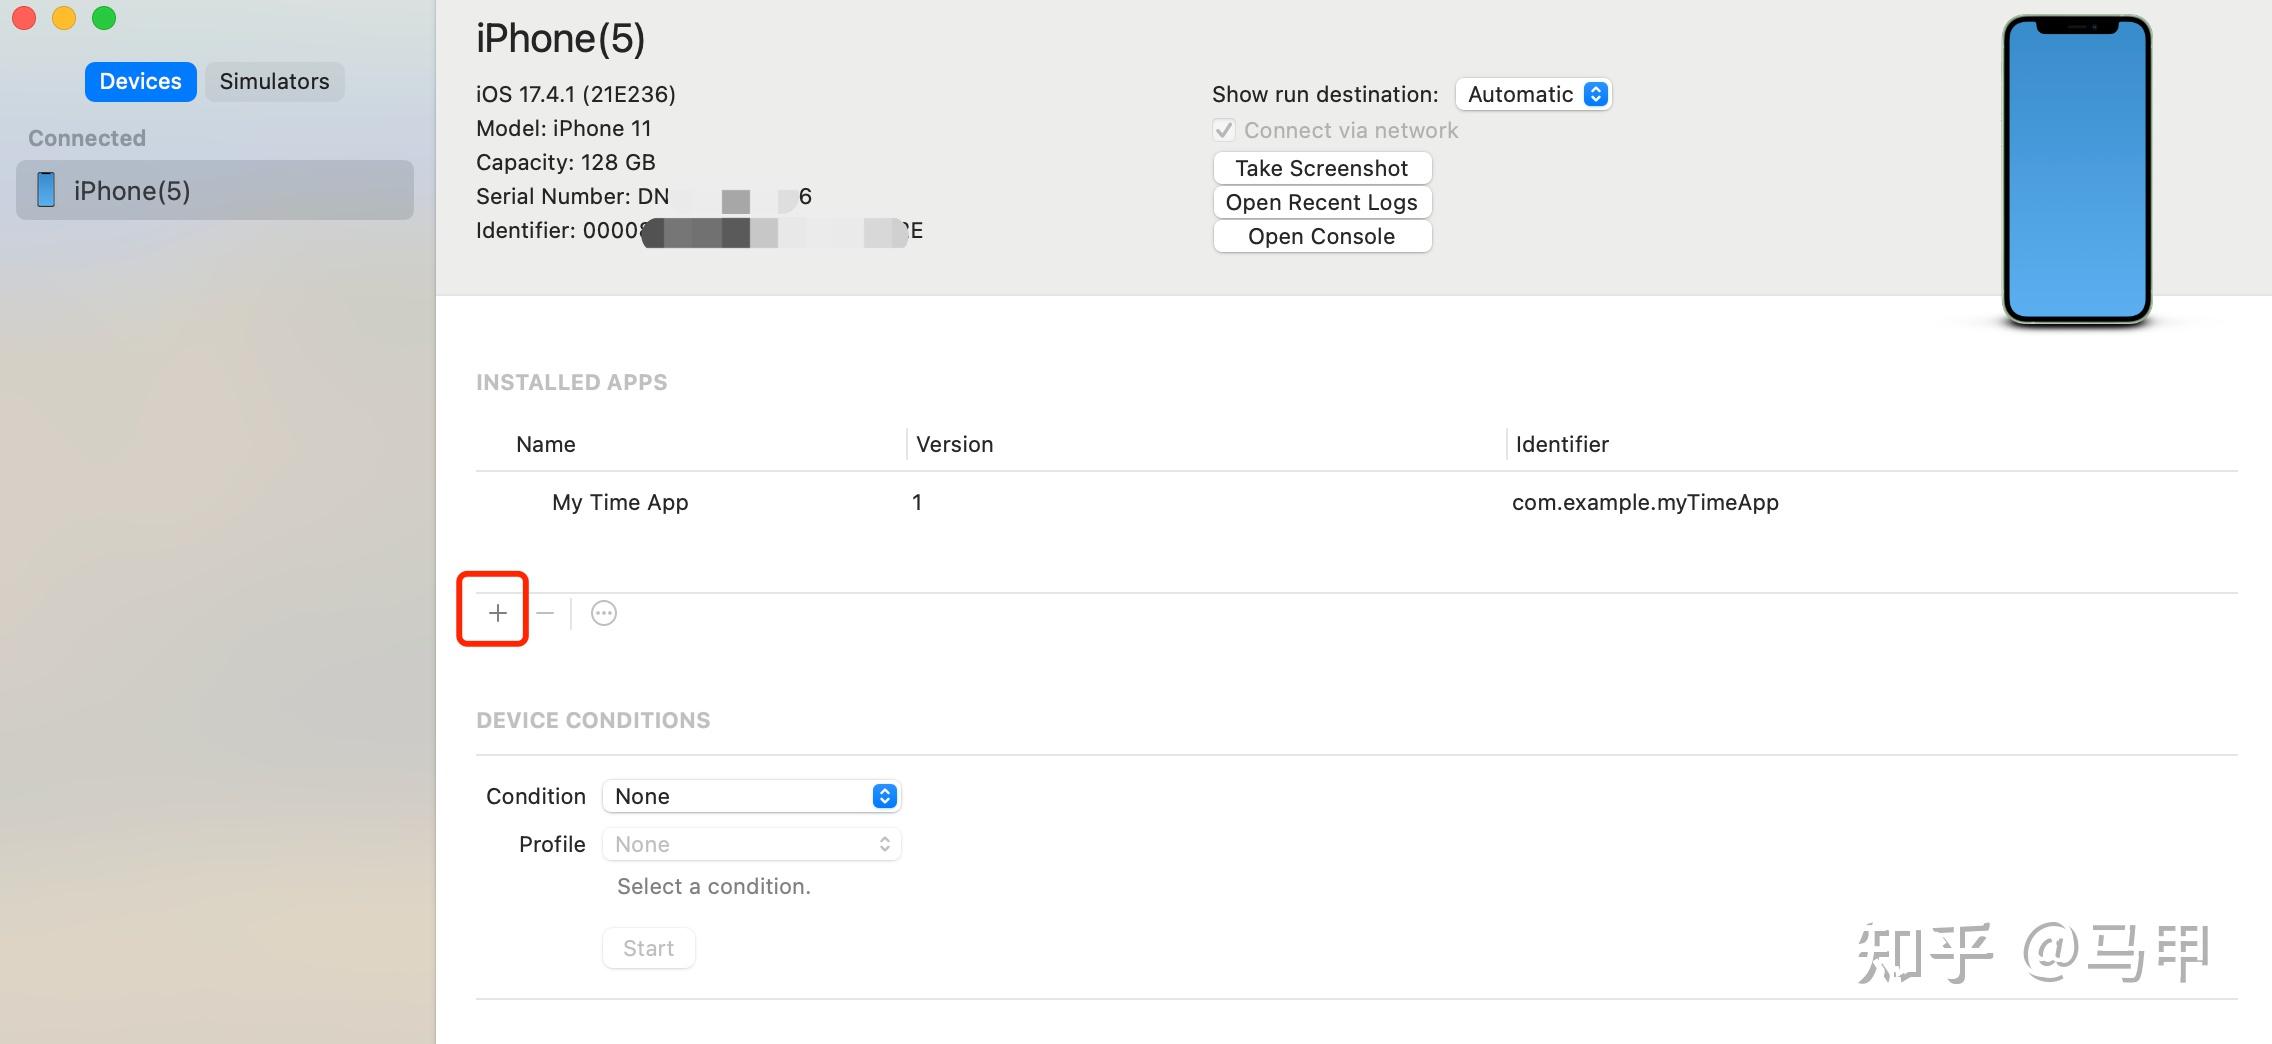Click Open Recent Logs button
Viewport: 2272px width, 1044px height.
[x=1322, y=202]
